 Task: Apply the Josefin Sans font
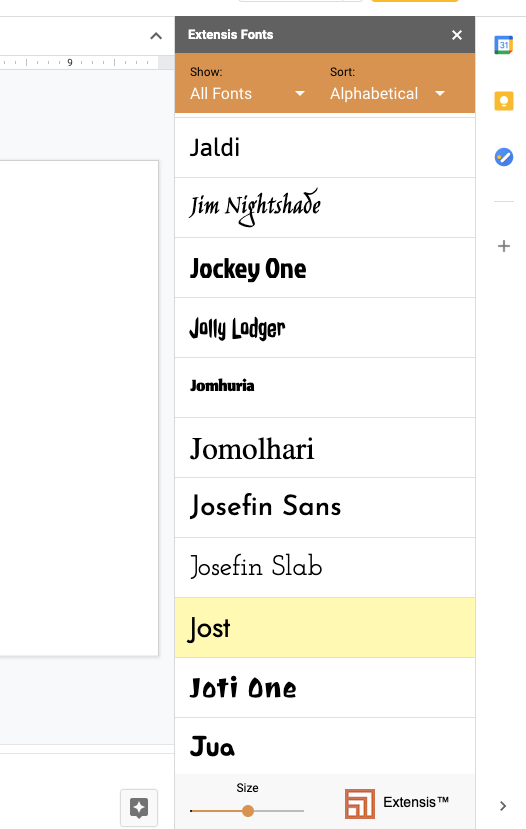(325, 508)
